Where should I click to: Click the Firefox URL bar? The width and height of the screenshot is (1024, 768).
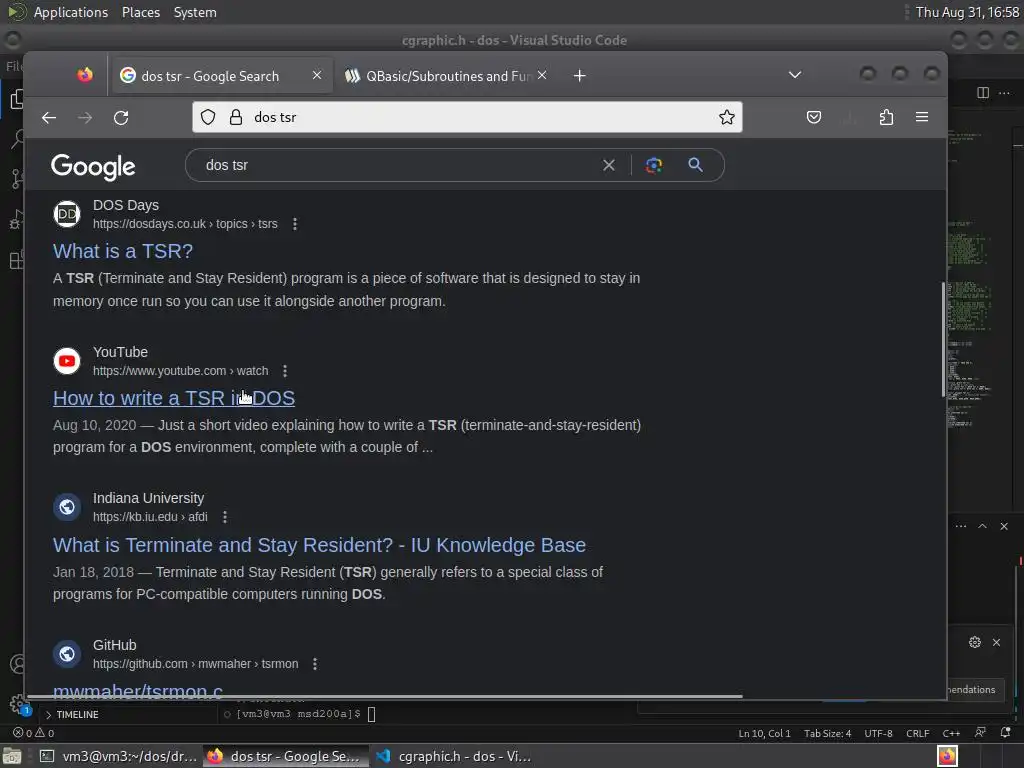467,117
